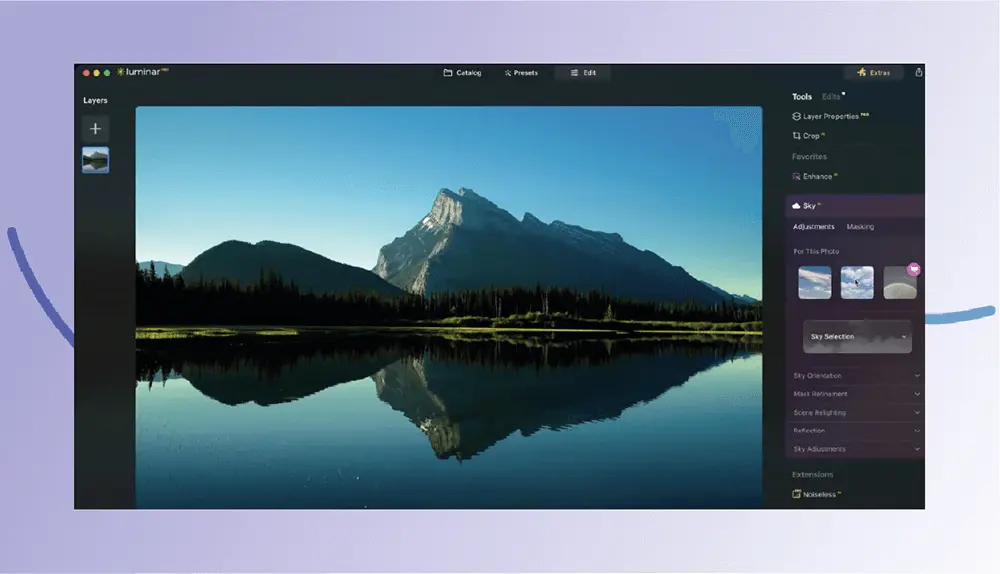Choose the third sky thumbnail with cart badge

click(900, 283)
